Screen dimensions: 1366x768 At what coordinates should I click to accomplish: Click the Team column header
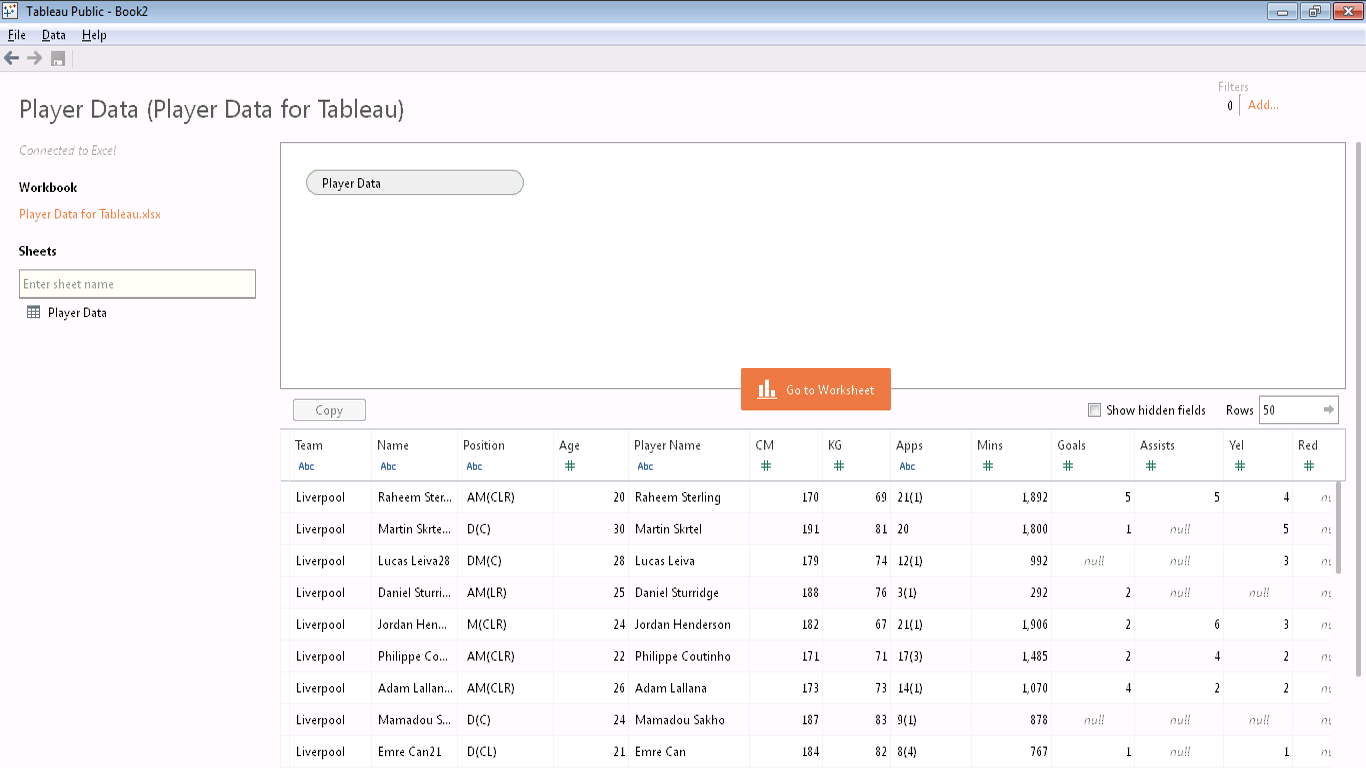[309, 445]
